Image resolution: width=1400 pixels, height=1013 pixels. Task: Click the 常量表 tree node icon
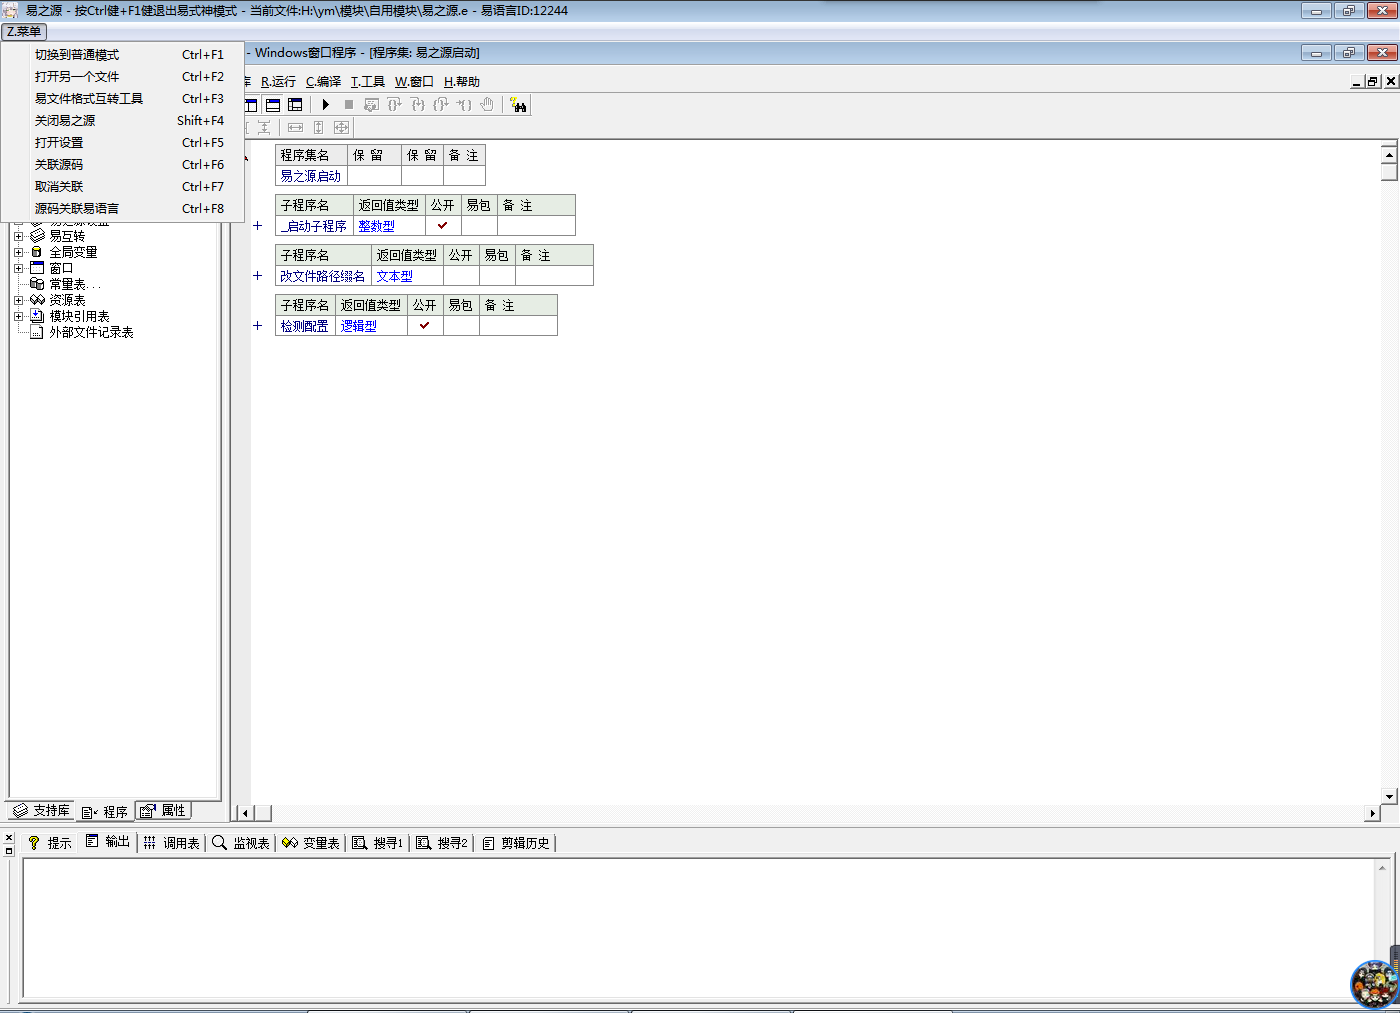pyautogui.click(x=37, y=284)
